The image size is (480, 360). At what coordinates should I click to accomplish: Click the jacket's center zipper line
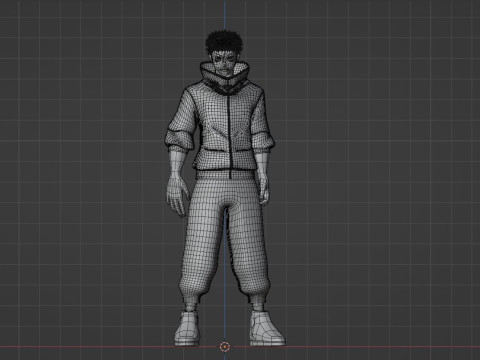pyautogui.click(x=230, y=132)
